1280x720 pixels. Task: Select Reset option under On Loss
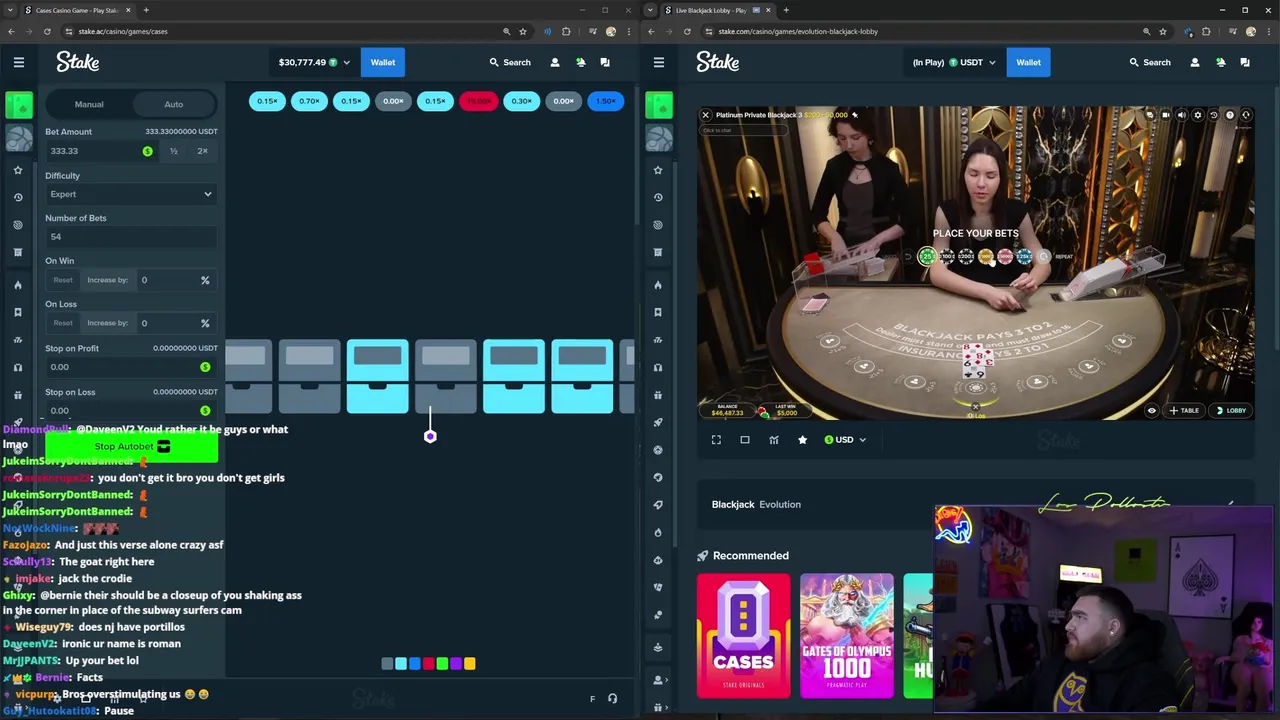[63, 323]
